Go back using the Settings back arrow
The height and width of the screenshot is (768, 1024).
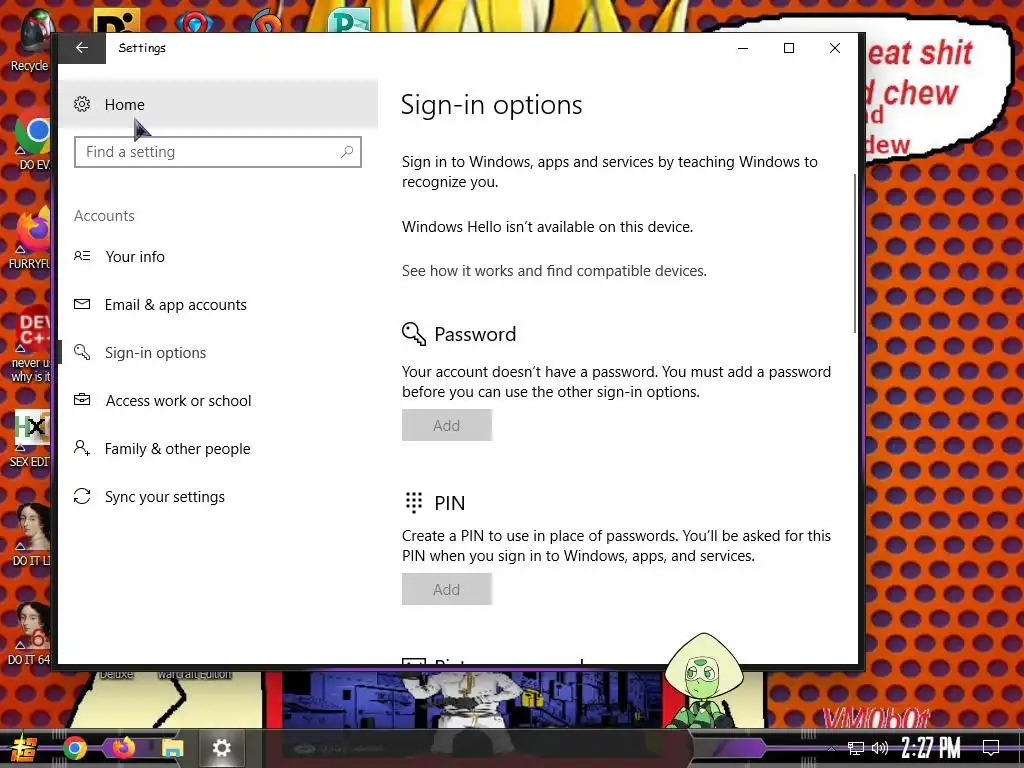click(82, 48)
